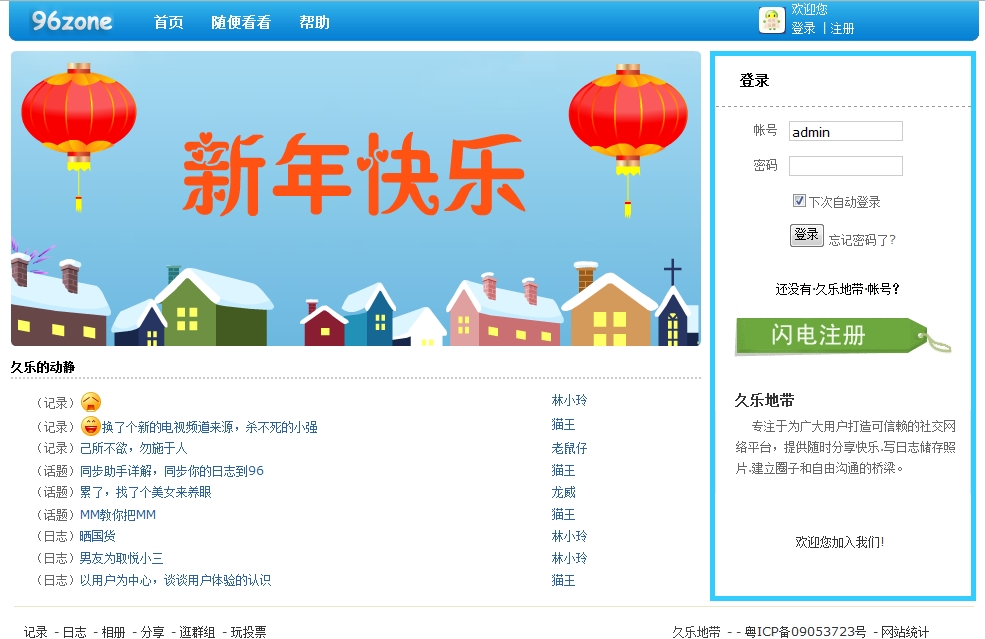The width and height of the screenshot is (985, 639).
Task: Click the 久乐地带 sidebar heading
Action: click(x=764, y=400)
